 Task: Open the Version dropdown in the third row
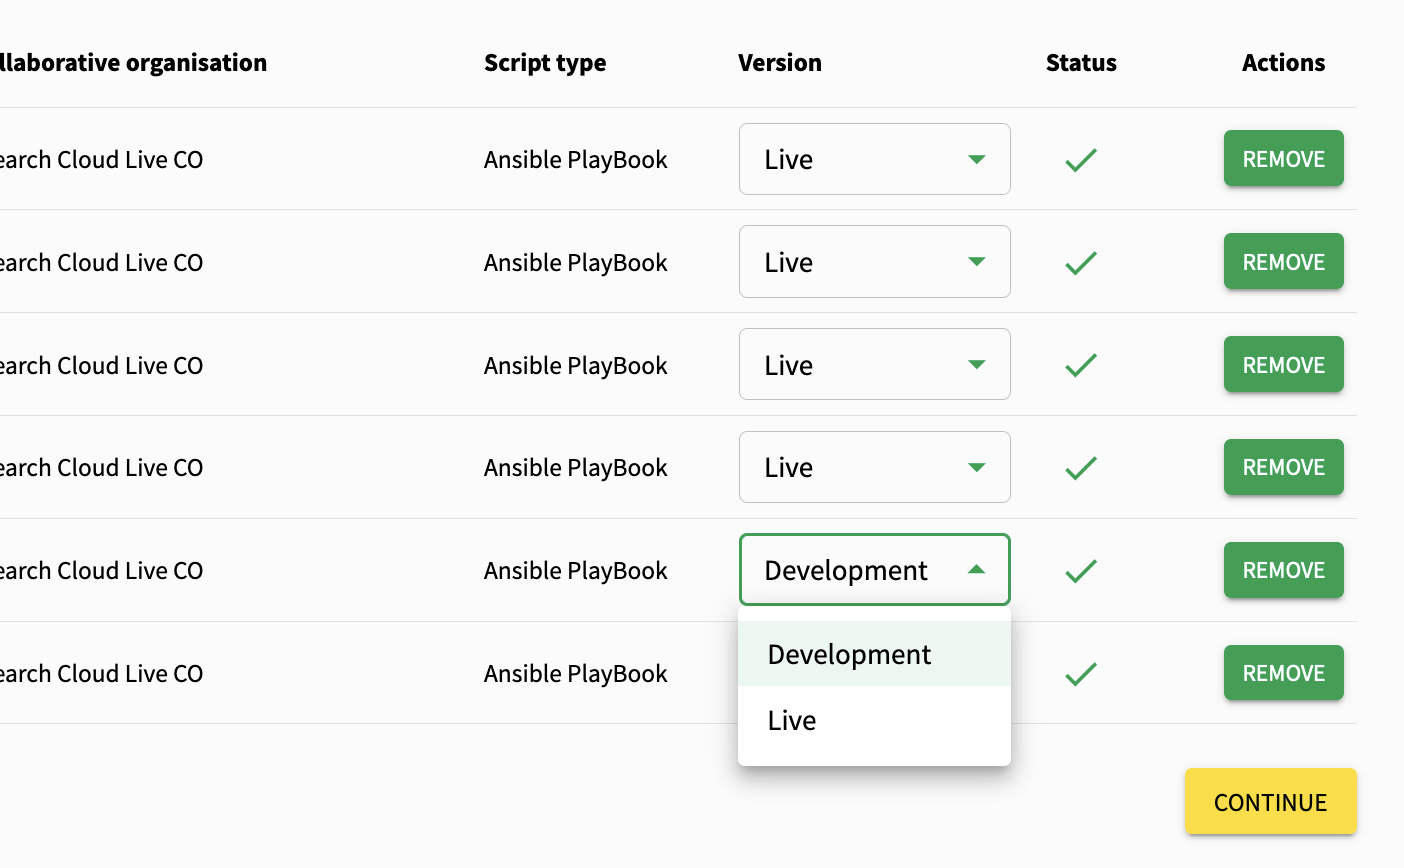[x=874, y=365]
